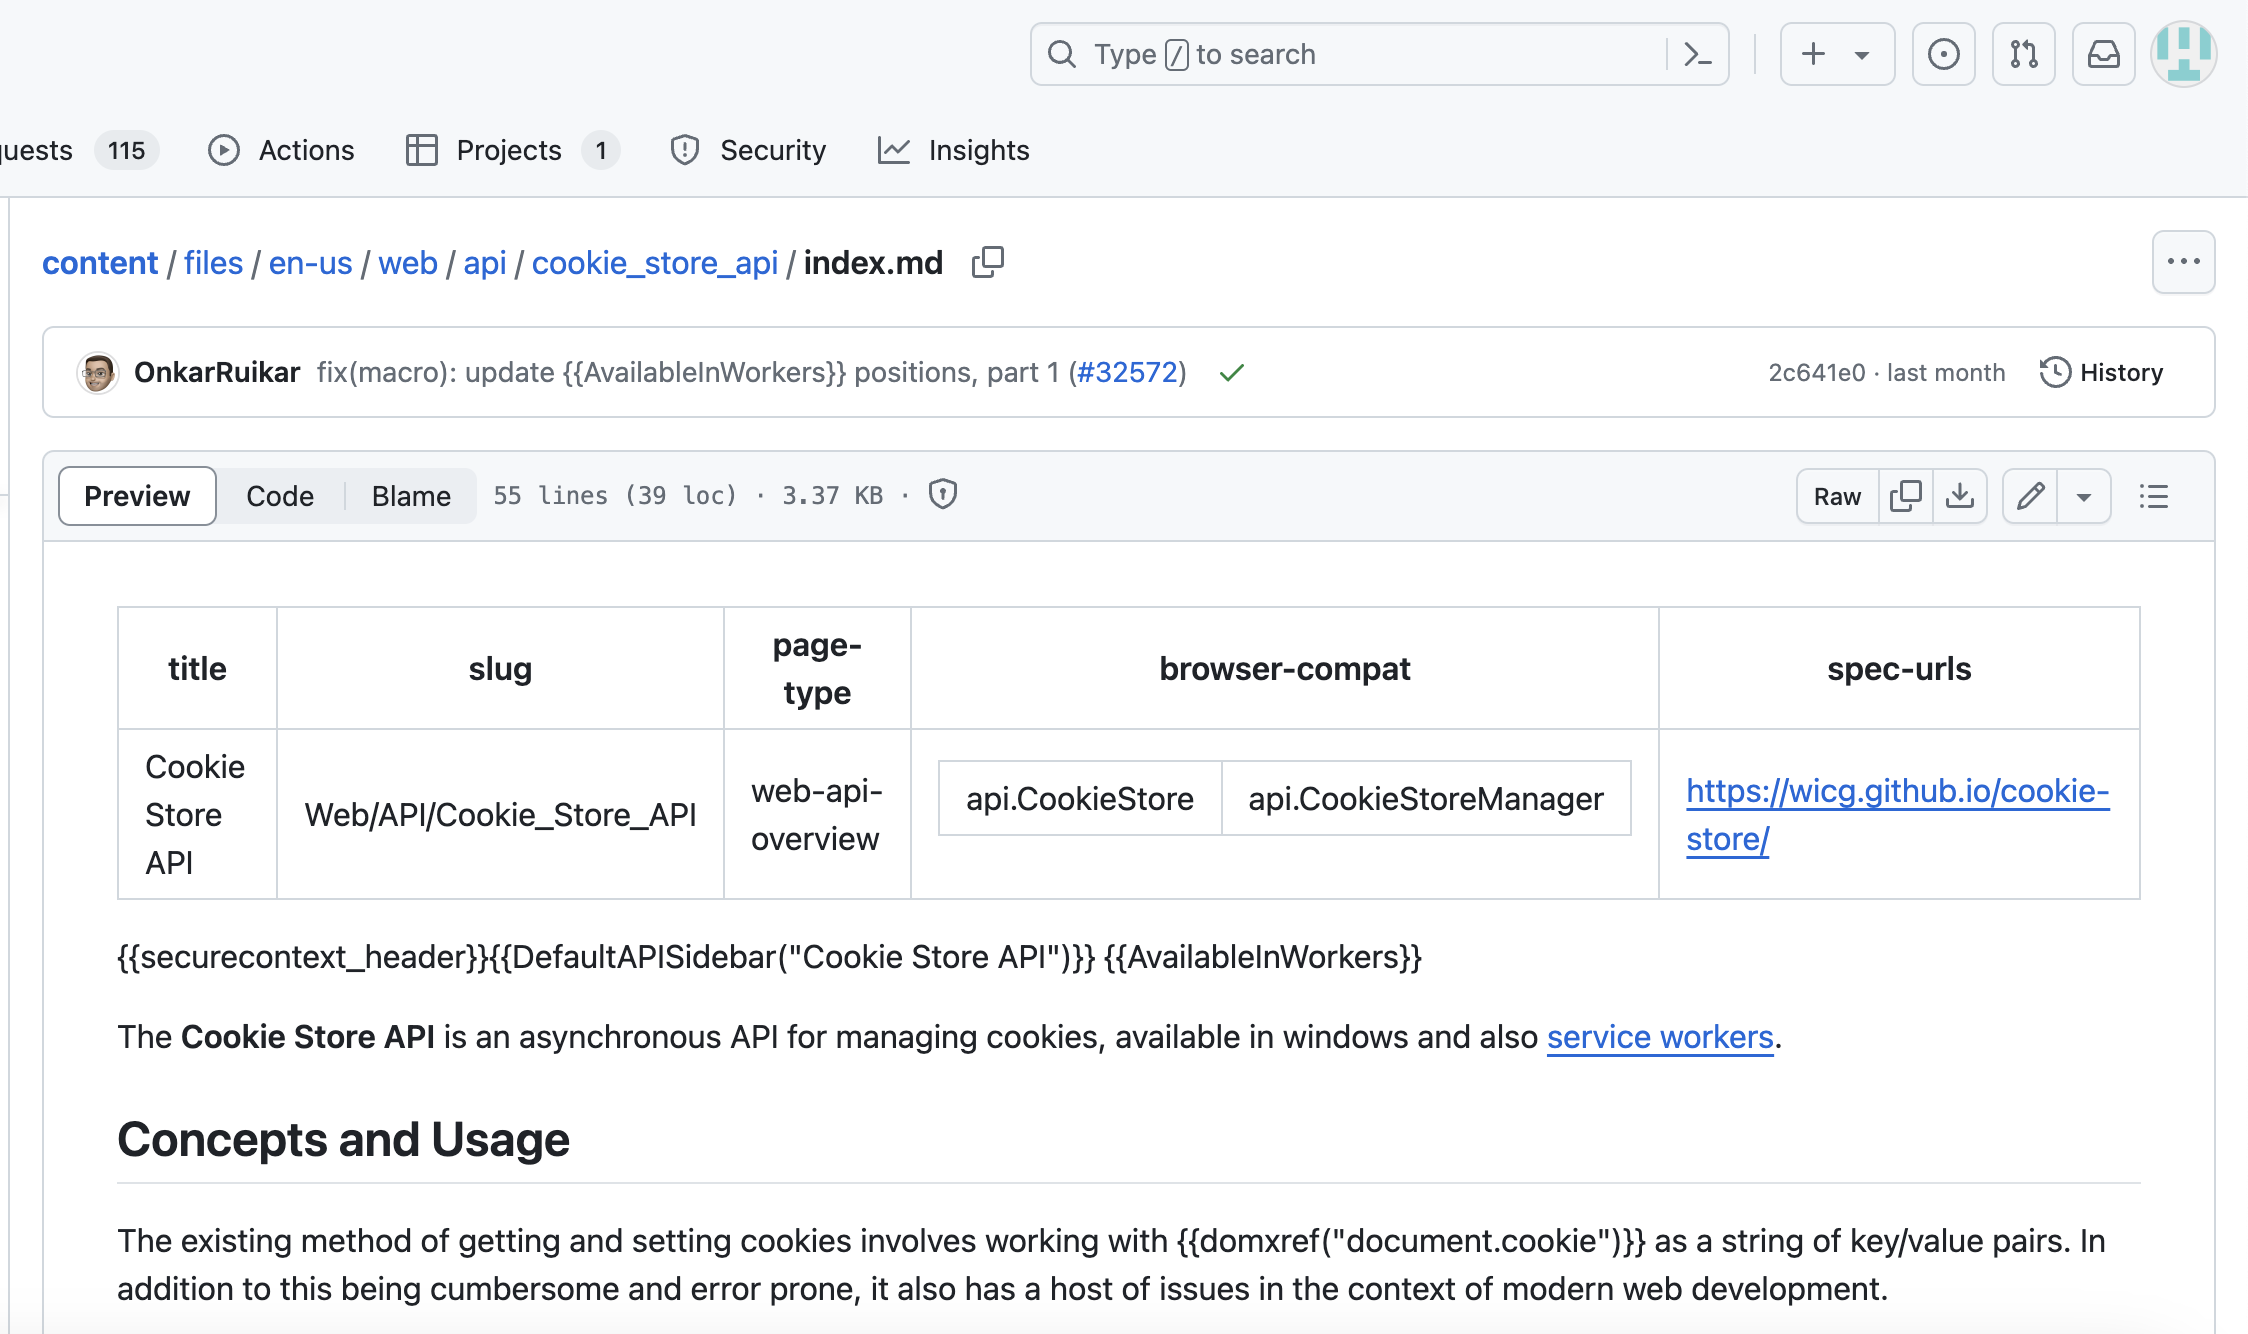Open the command palette icon
The height and width of the screenshot is (1334, 2248).
coord(1698,54)
